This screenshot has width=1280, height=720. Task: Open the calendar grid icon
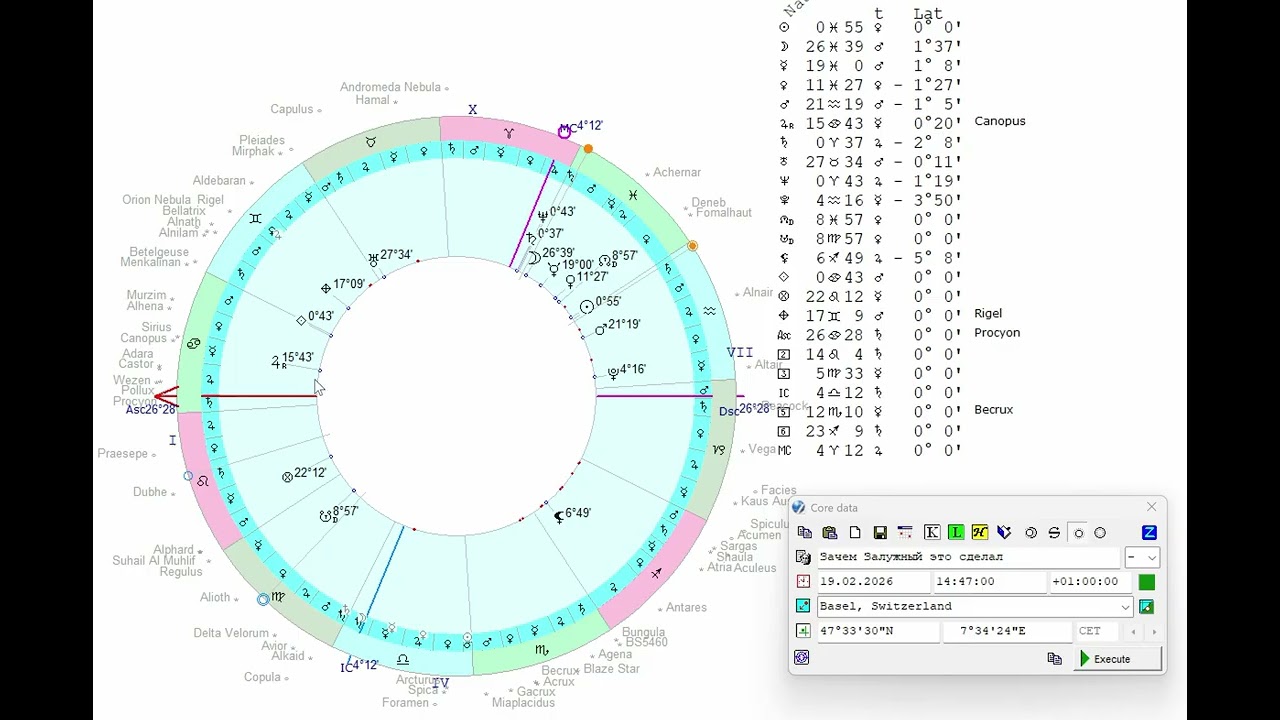[x=905, y=533]
